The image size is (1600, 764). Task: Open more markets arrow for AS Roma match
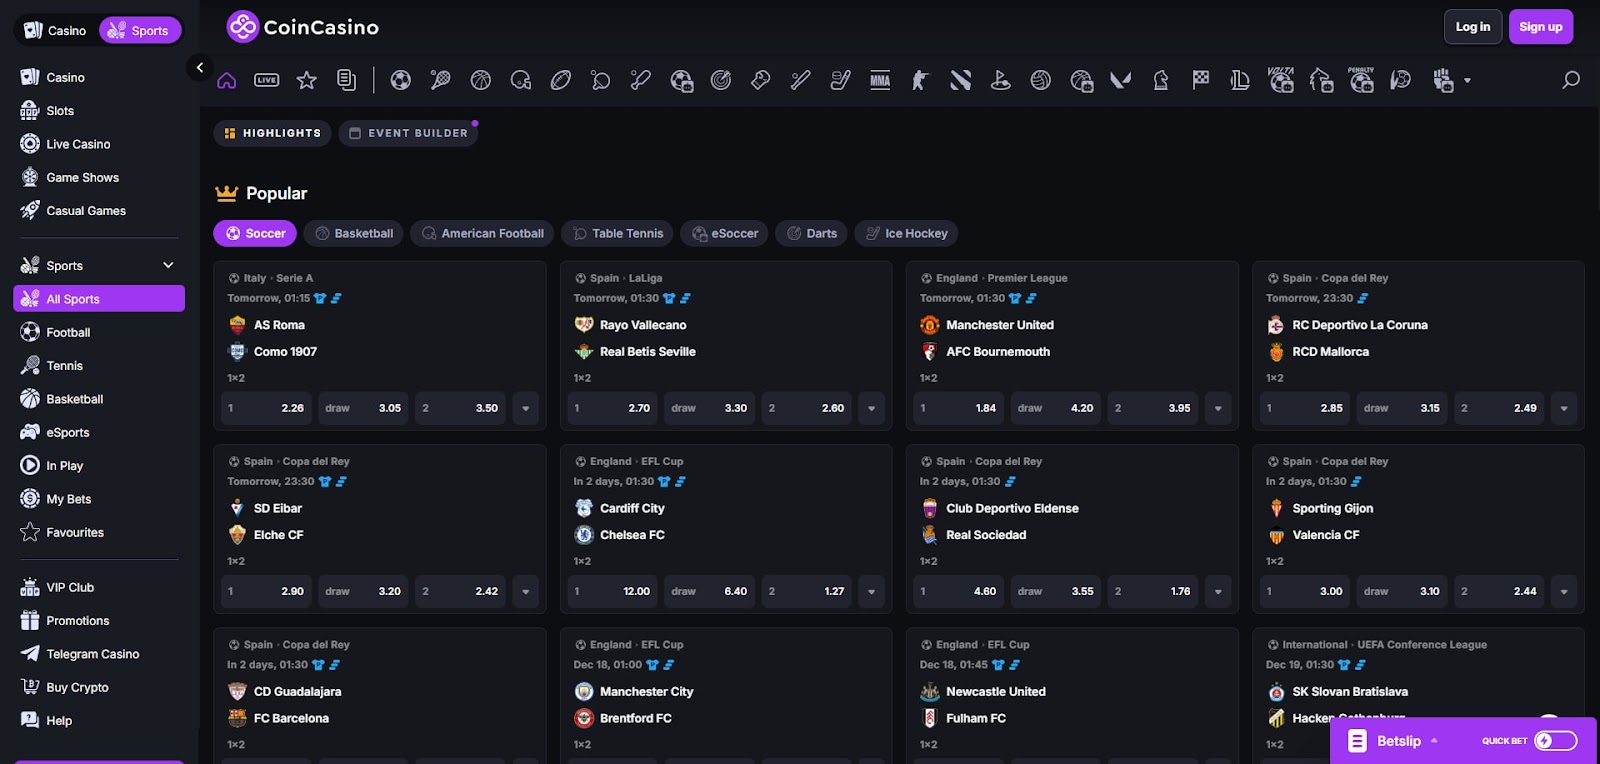coord(526,408)
